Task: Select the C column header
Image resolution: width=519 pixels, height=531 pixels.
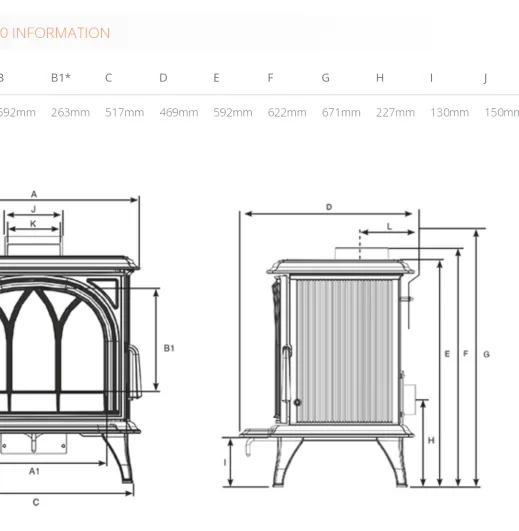Action: pyautogui.click(x=108, y=78)
